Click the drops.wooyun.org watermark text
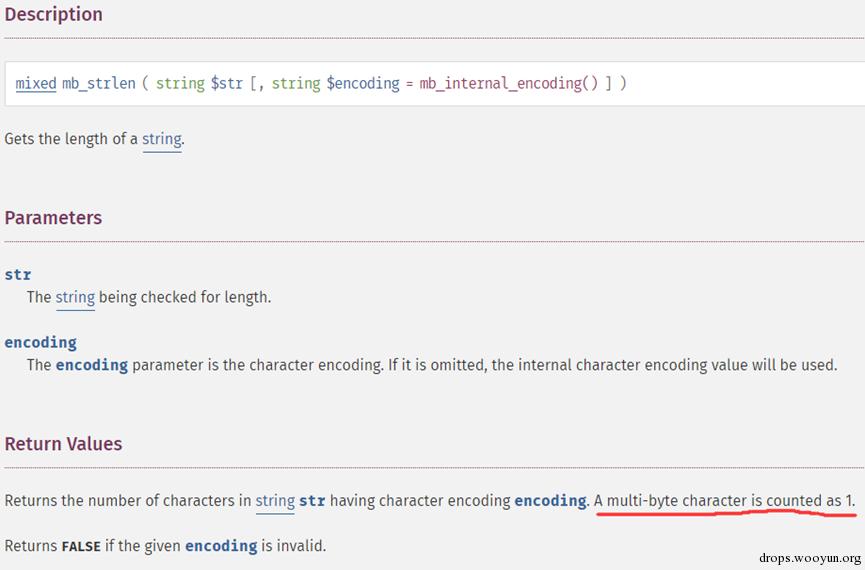 click(x=810, y=557)
